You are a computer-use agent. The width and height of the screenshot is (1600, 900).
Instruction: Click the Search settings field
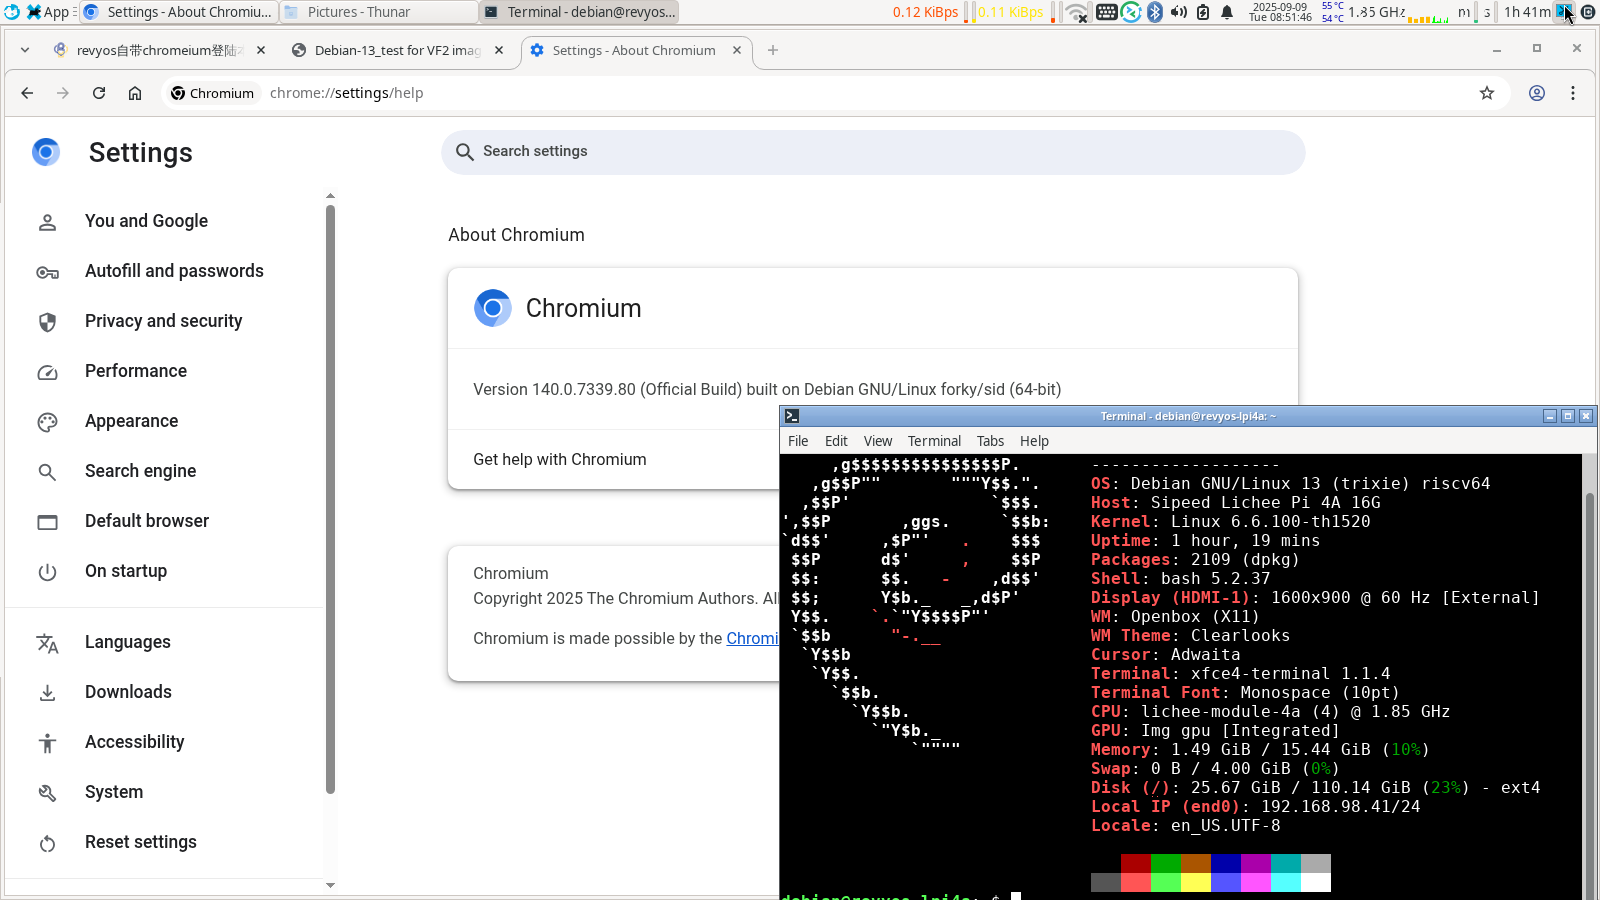click(873, 152)
